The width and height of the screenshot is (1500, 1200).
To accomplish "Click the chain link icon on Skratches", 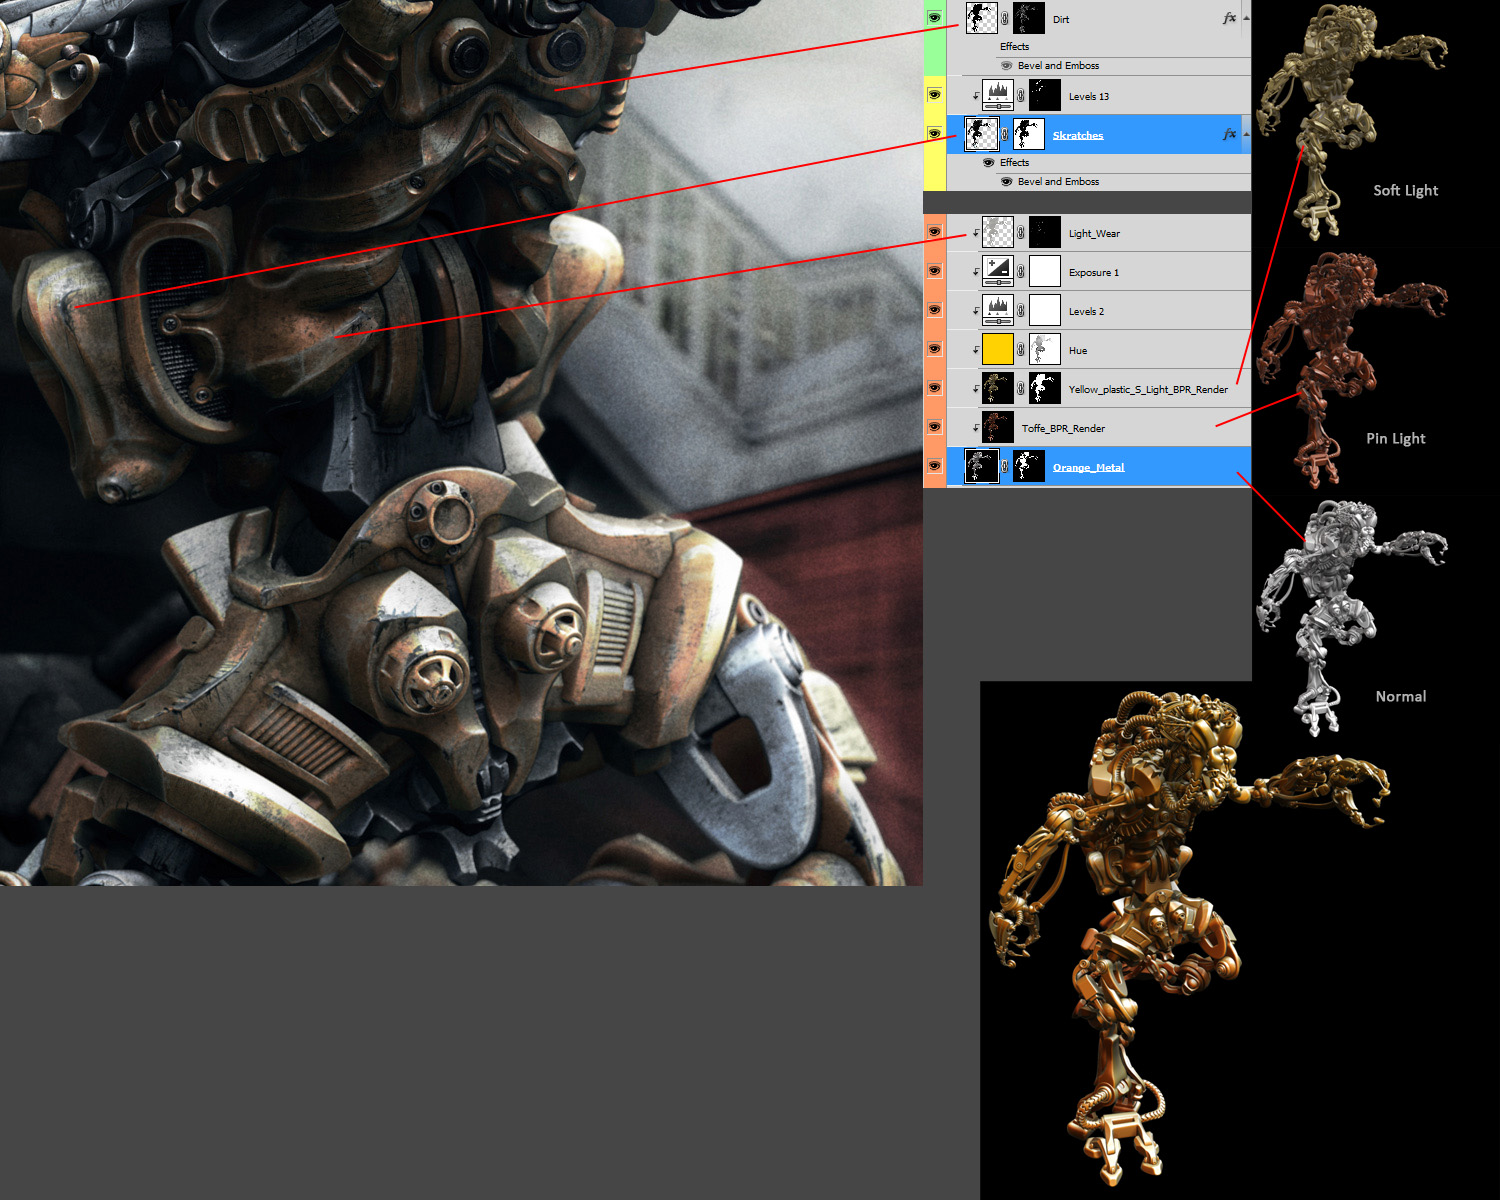I will pyautogui.click(x=1005, y=134).
